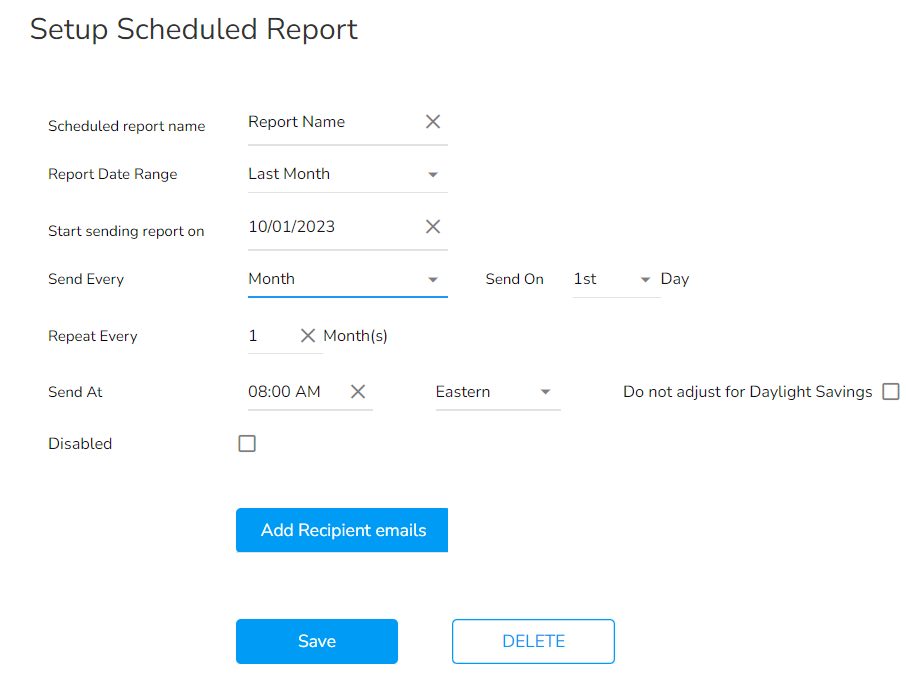Open the Send On 1st day dropdown
The height and width of the screenshot is (678, 906).
point(613,279)
